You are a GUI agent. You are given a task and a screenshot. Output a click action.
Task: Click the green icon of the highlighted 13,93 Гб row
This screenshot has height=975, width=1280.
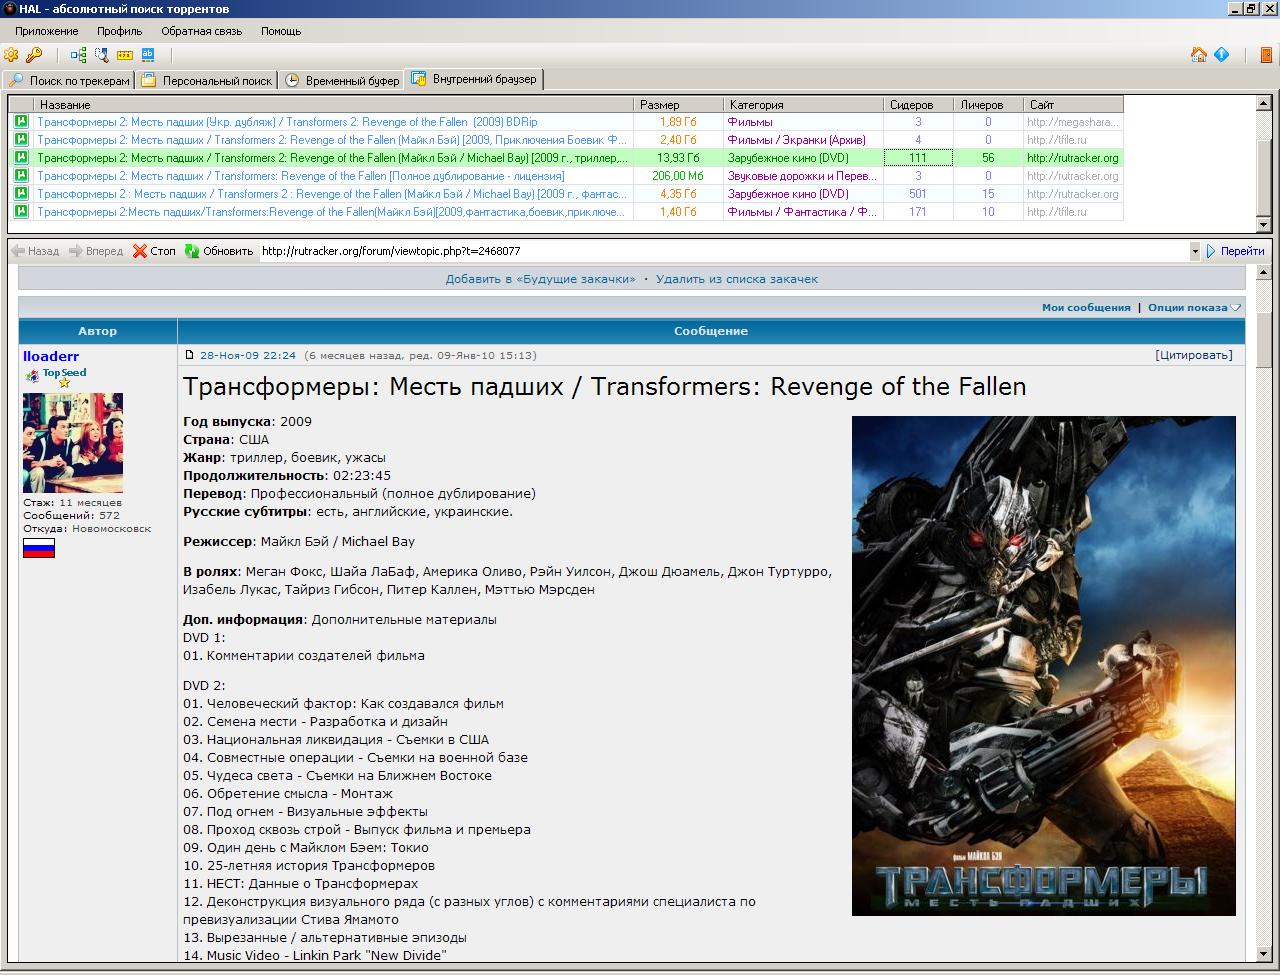point(21,158)
